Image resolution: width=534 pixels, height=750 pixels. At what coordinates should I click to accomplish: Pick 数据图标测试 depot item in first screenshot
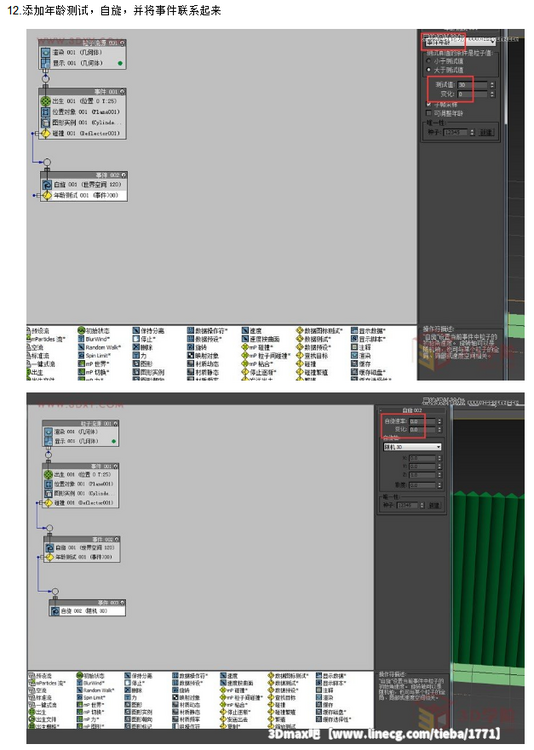click(x=319, y=331)
